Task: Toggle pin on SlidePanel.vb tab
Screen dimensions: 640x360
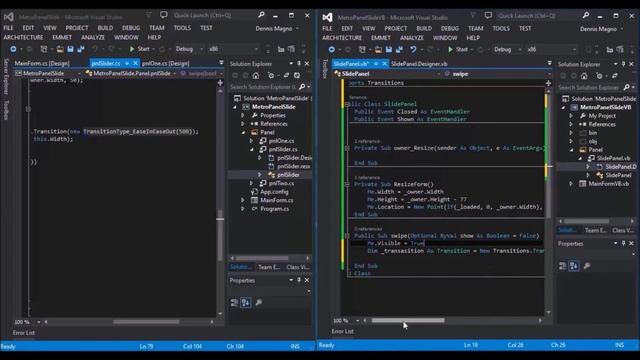Action: 376,64
